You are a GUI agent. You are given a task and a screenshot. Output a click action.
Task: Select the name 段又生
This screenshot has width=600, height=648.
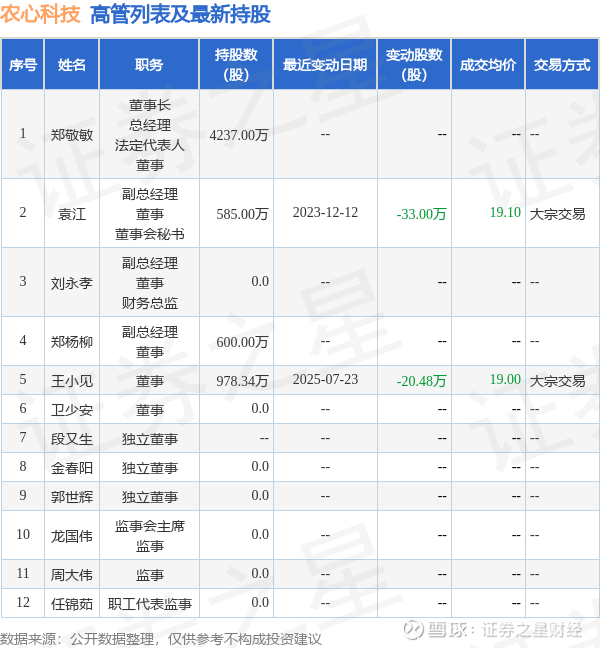72,439
